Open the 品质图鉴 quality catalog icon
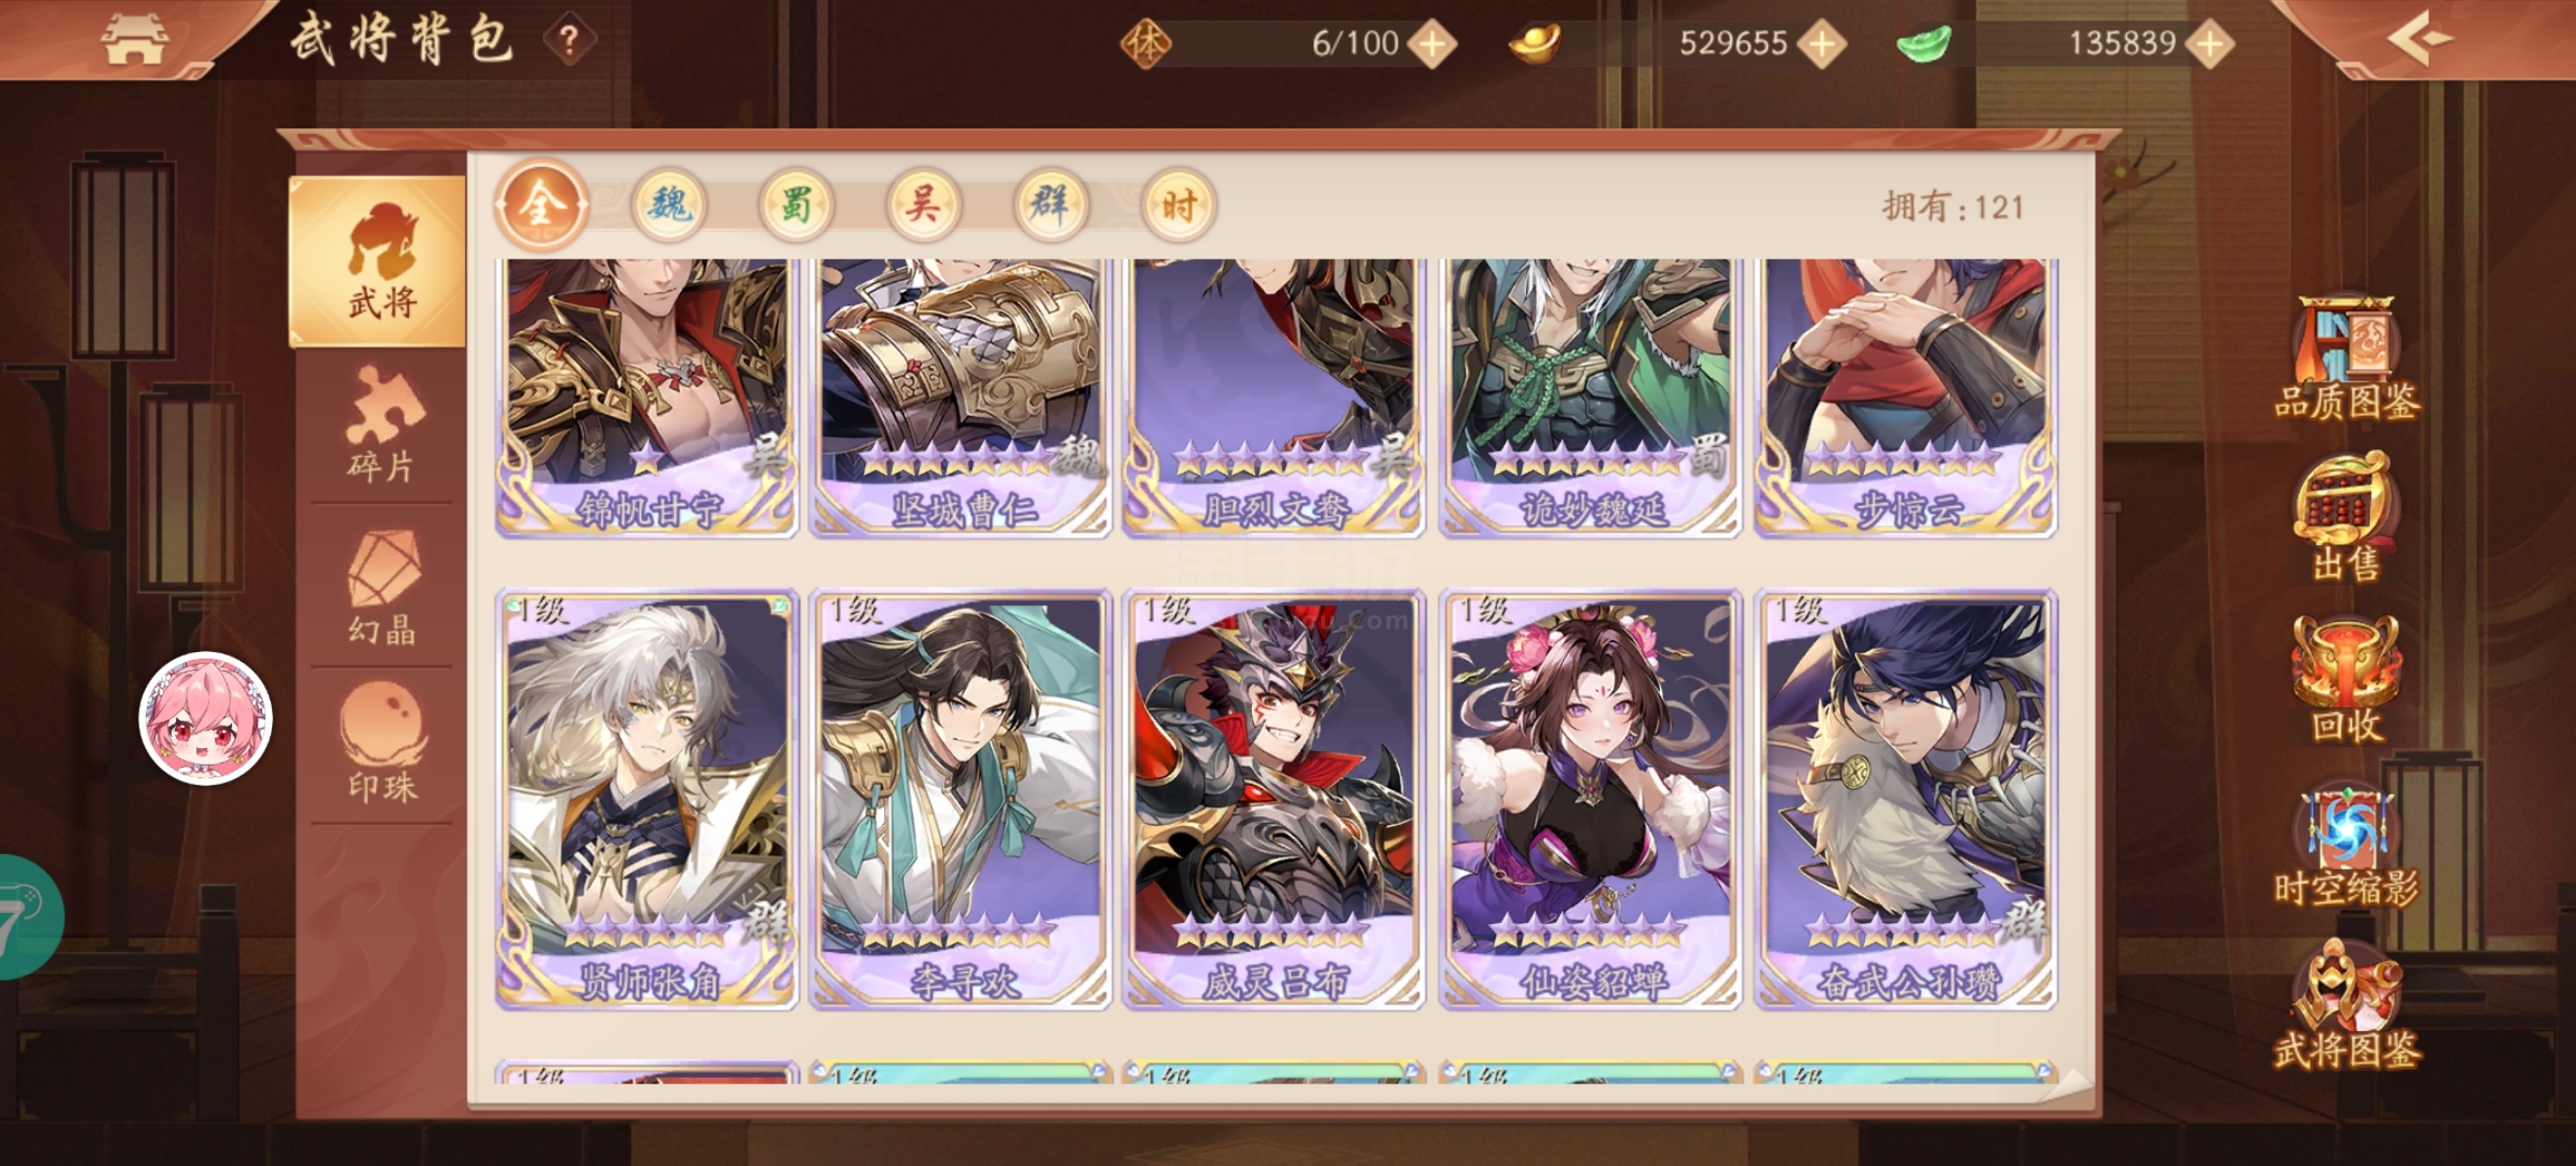This screenshot has height=1166, width=2576. [2346, 357]
